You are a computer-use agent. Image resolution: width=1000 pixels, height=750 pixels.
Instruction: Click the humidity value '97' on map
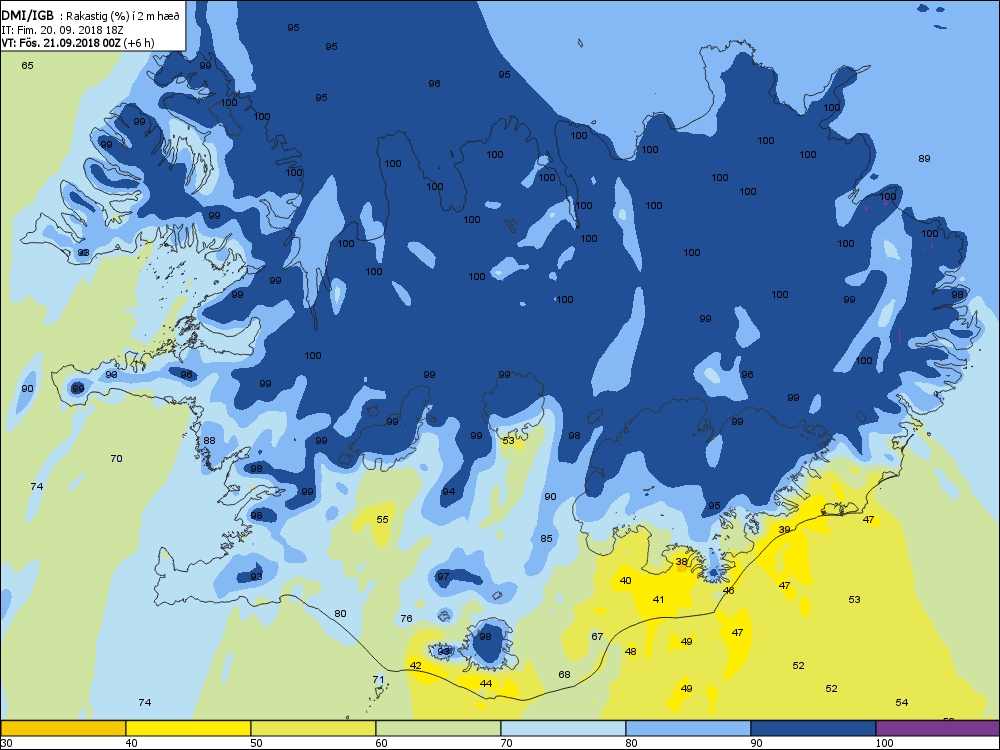[x=443, y=577]
